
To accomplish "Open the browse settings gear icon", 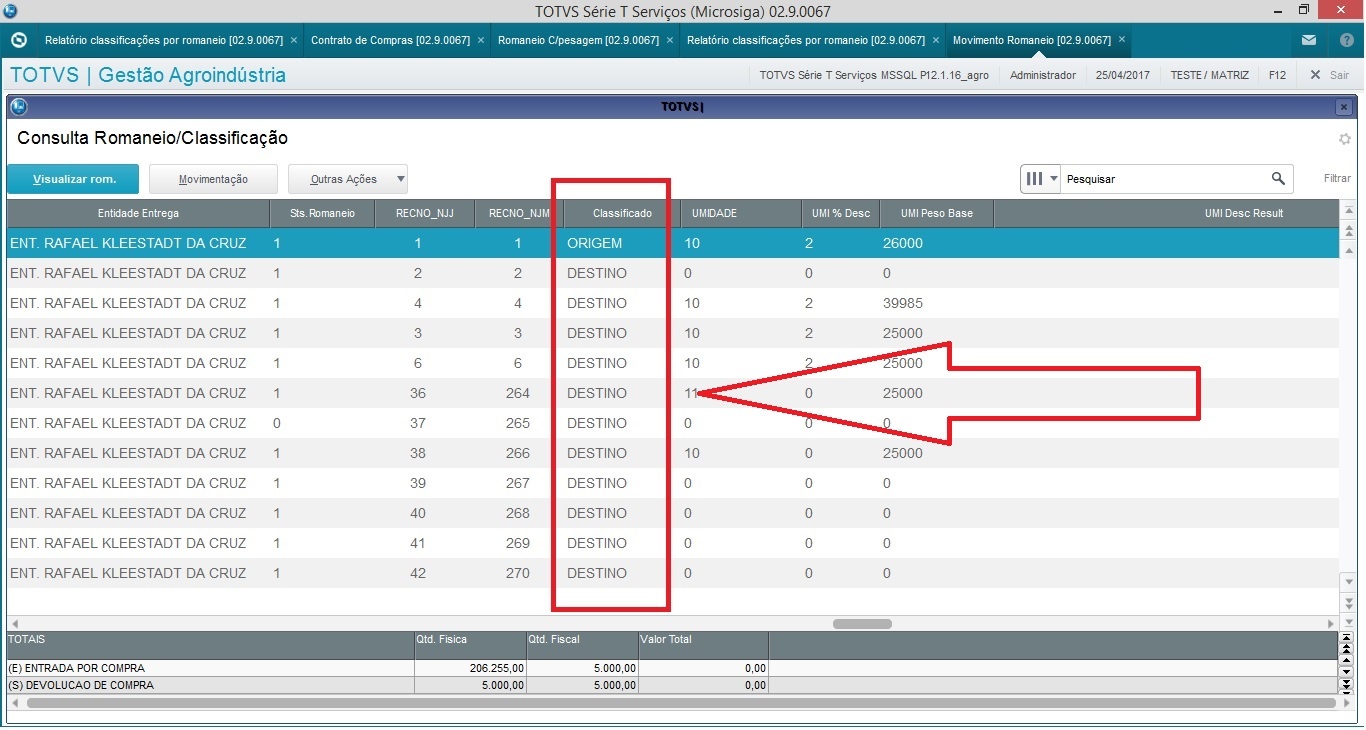I will [x=1345, y=139].
